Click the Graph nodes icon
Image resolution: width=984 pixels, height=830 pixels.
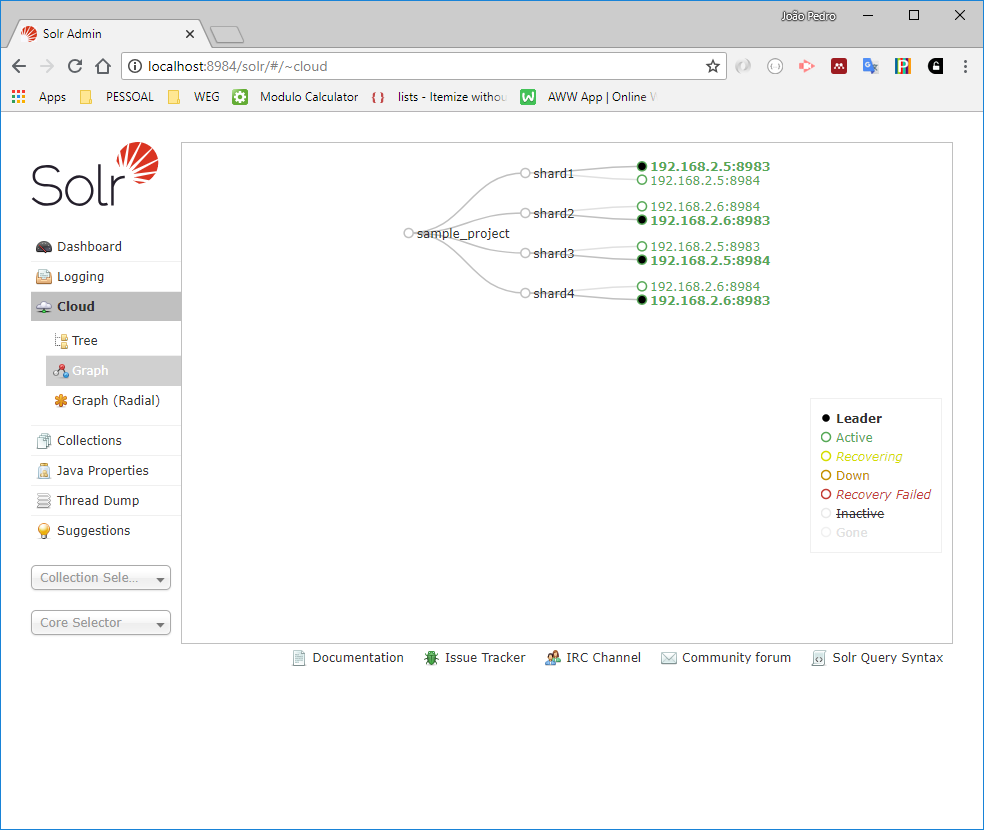click(x=61, y=371)
